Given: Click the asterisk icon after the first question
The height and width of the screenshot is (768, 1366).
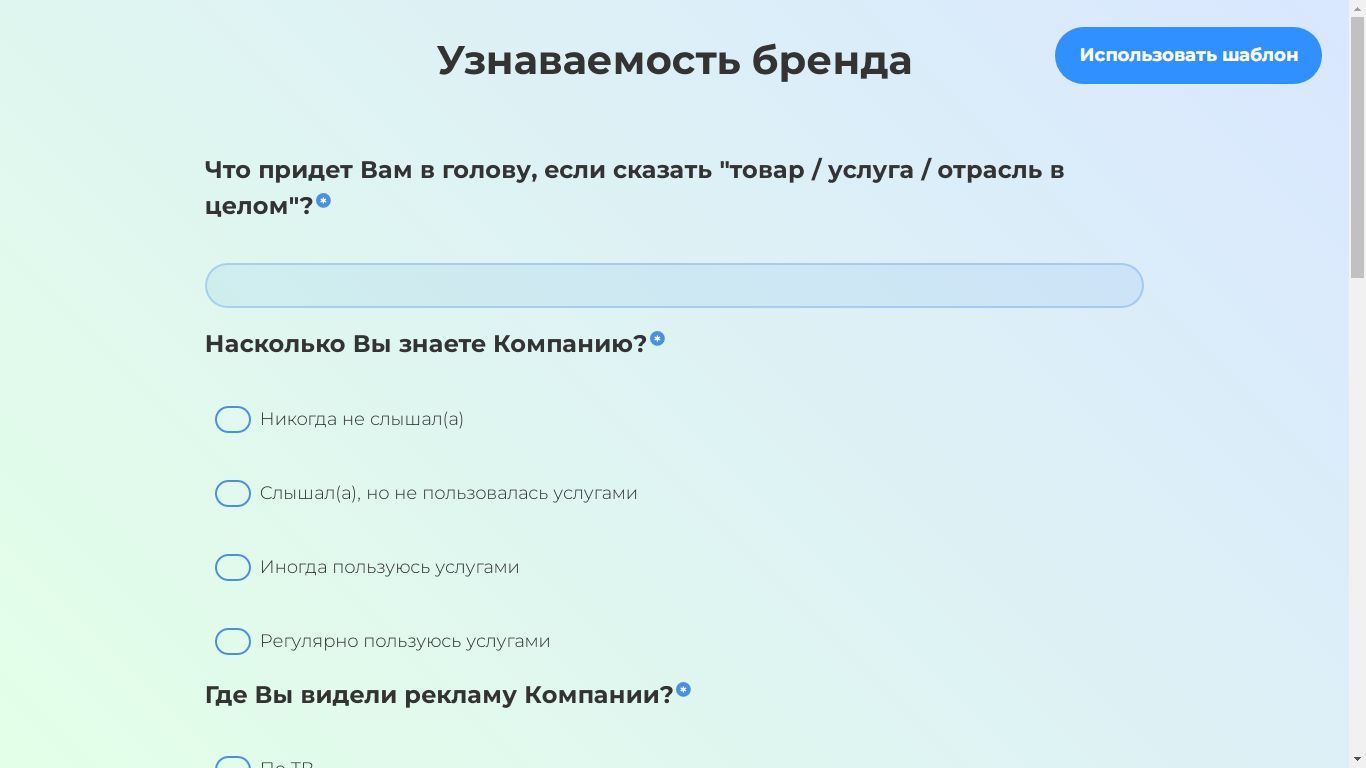Looking at the screenshot, I should click(x=322, y=200).
